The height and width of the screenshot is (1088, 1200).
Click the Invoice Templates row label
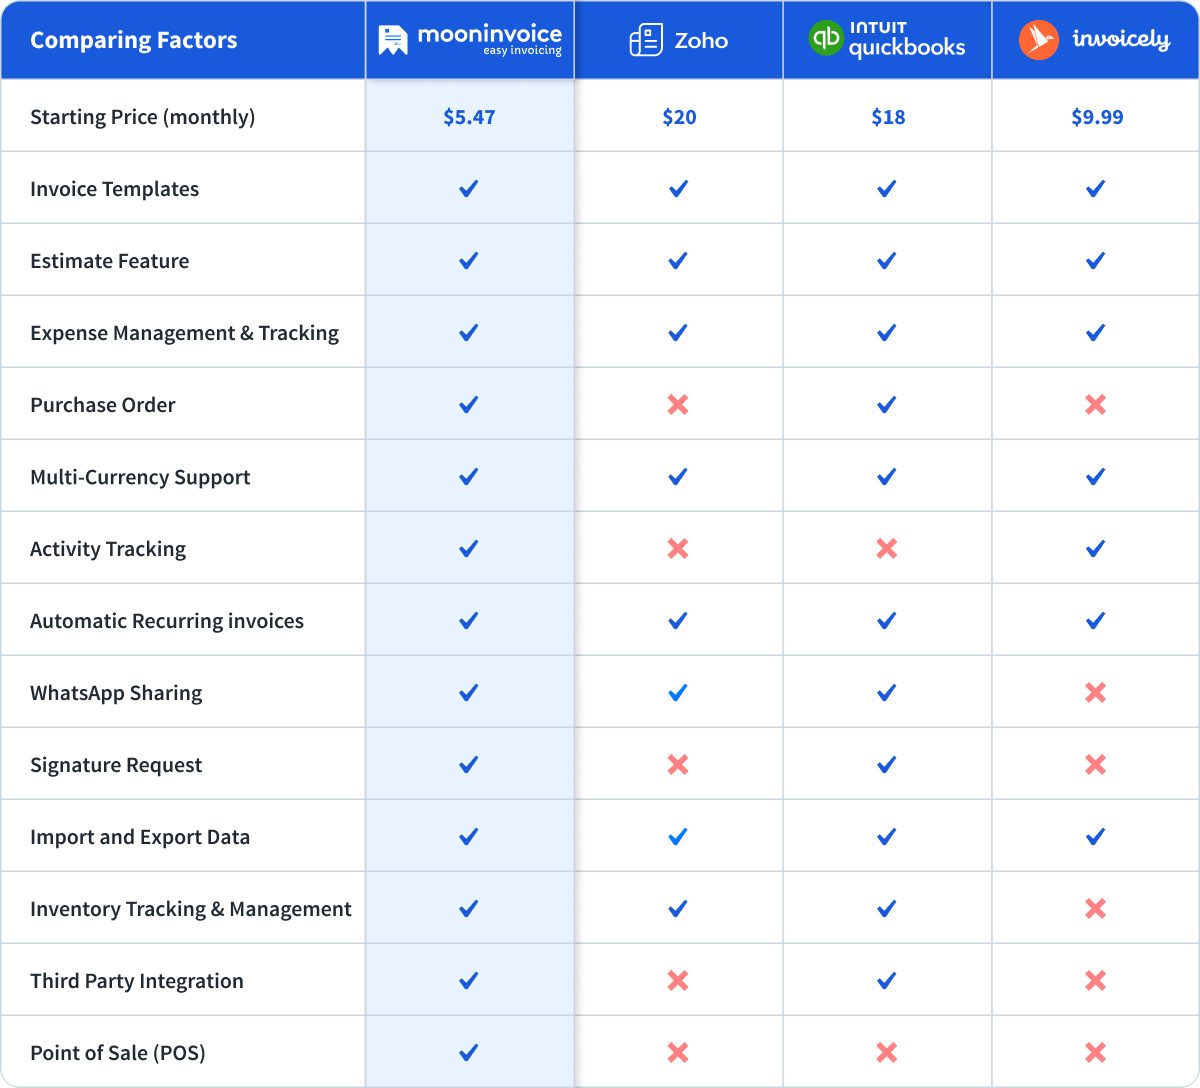point(114,189)
